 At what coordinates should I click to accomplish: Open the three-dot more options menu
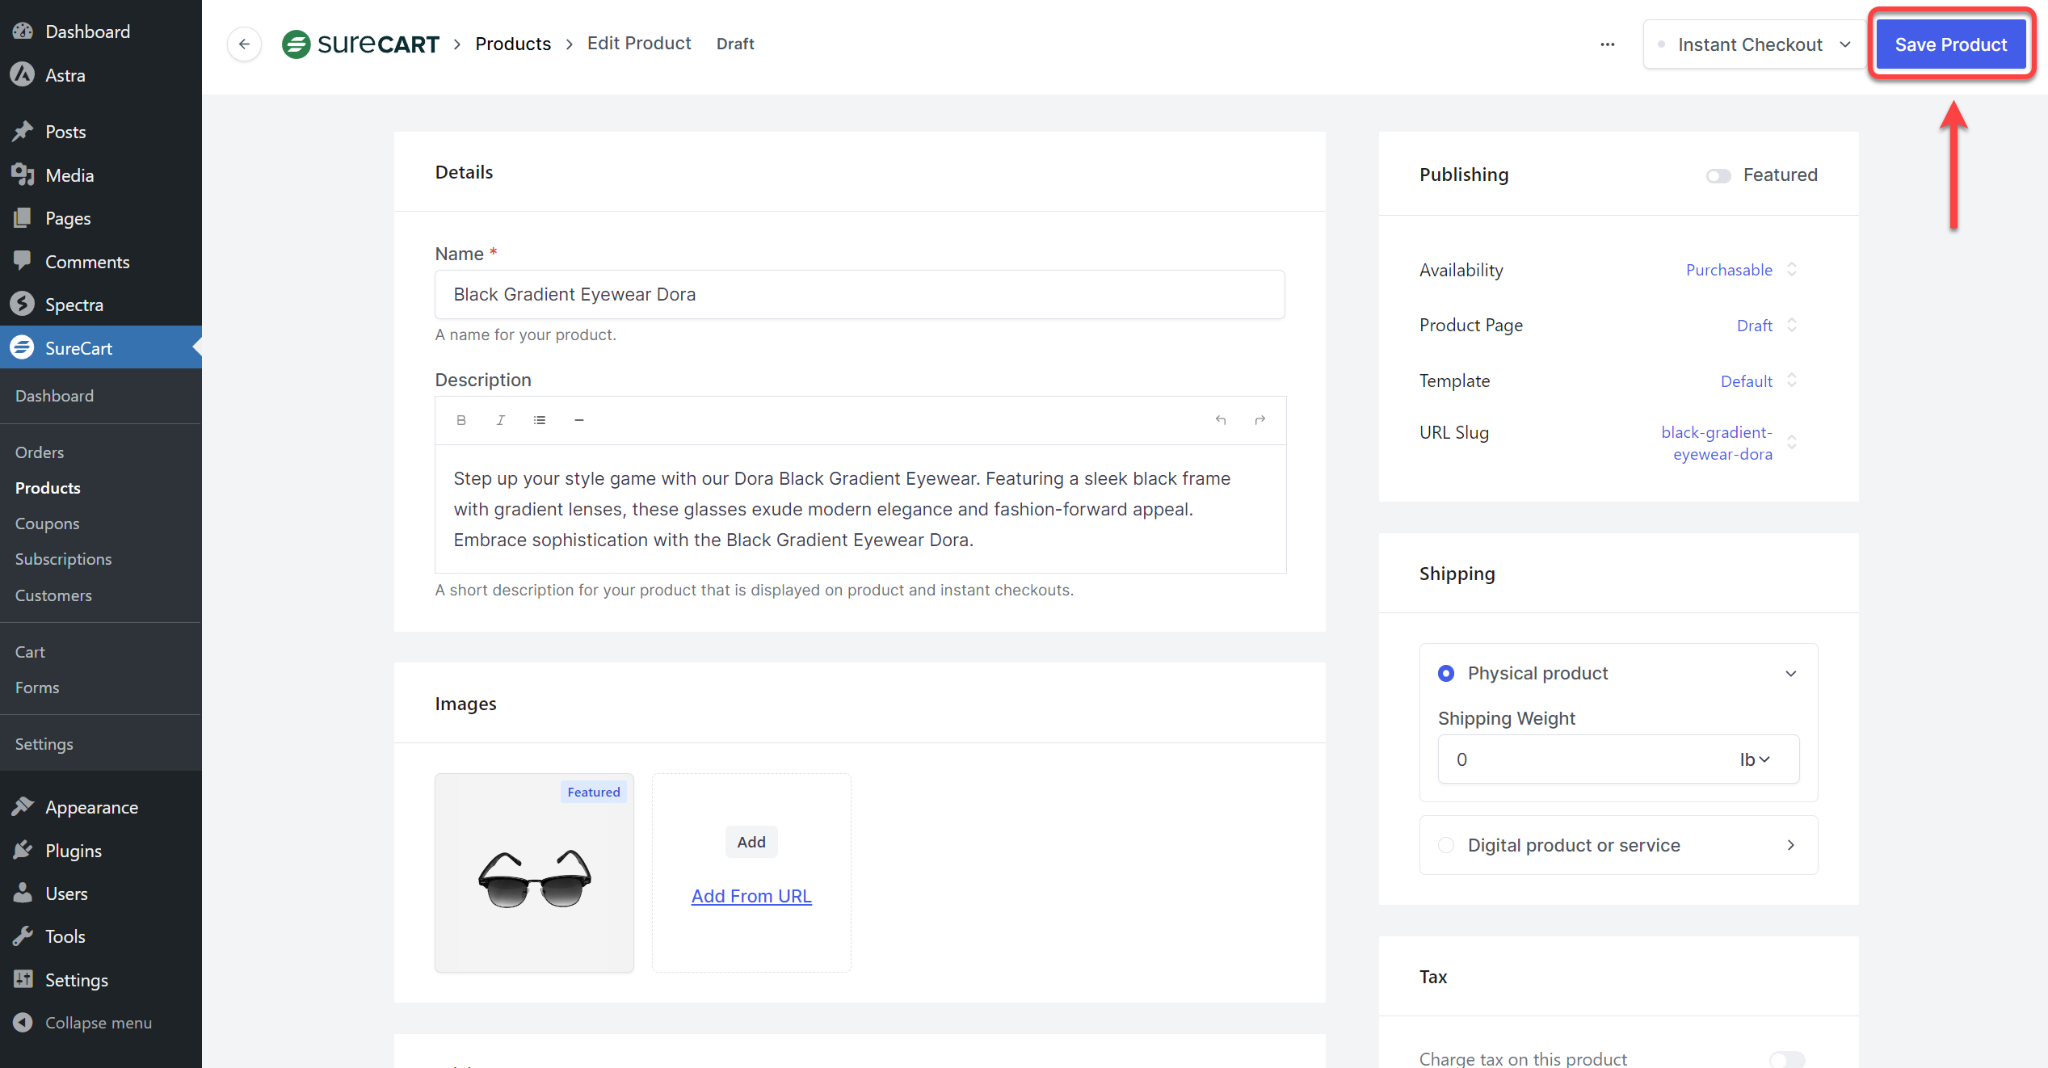point(1607,44)
